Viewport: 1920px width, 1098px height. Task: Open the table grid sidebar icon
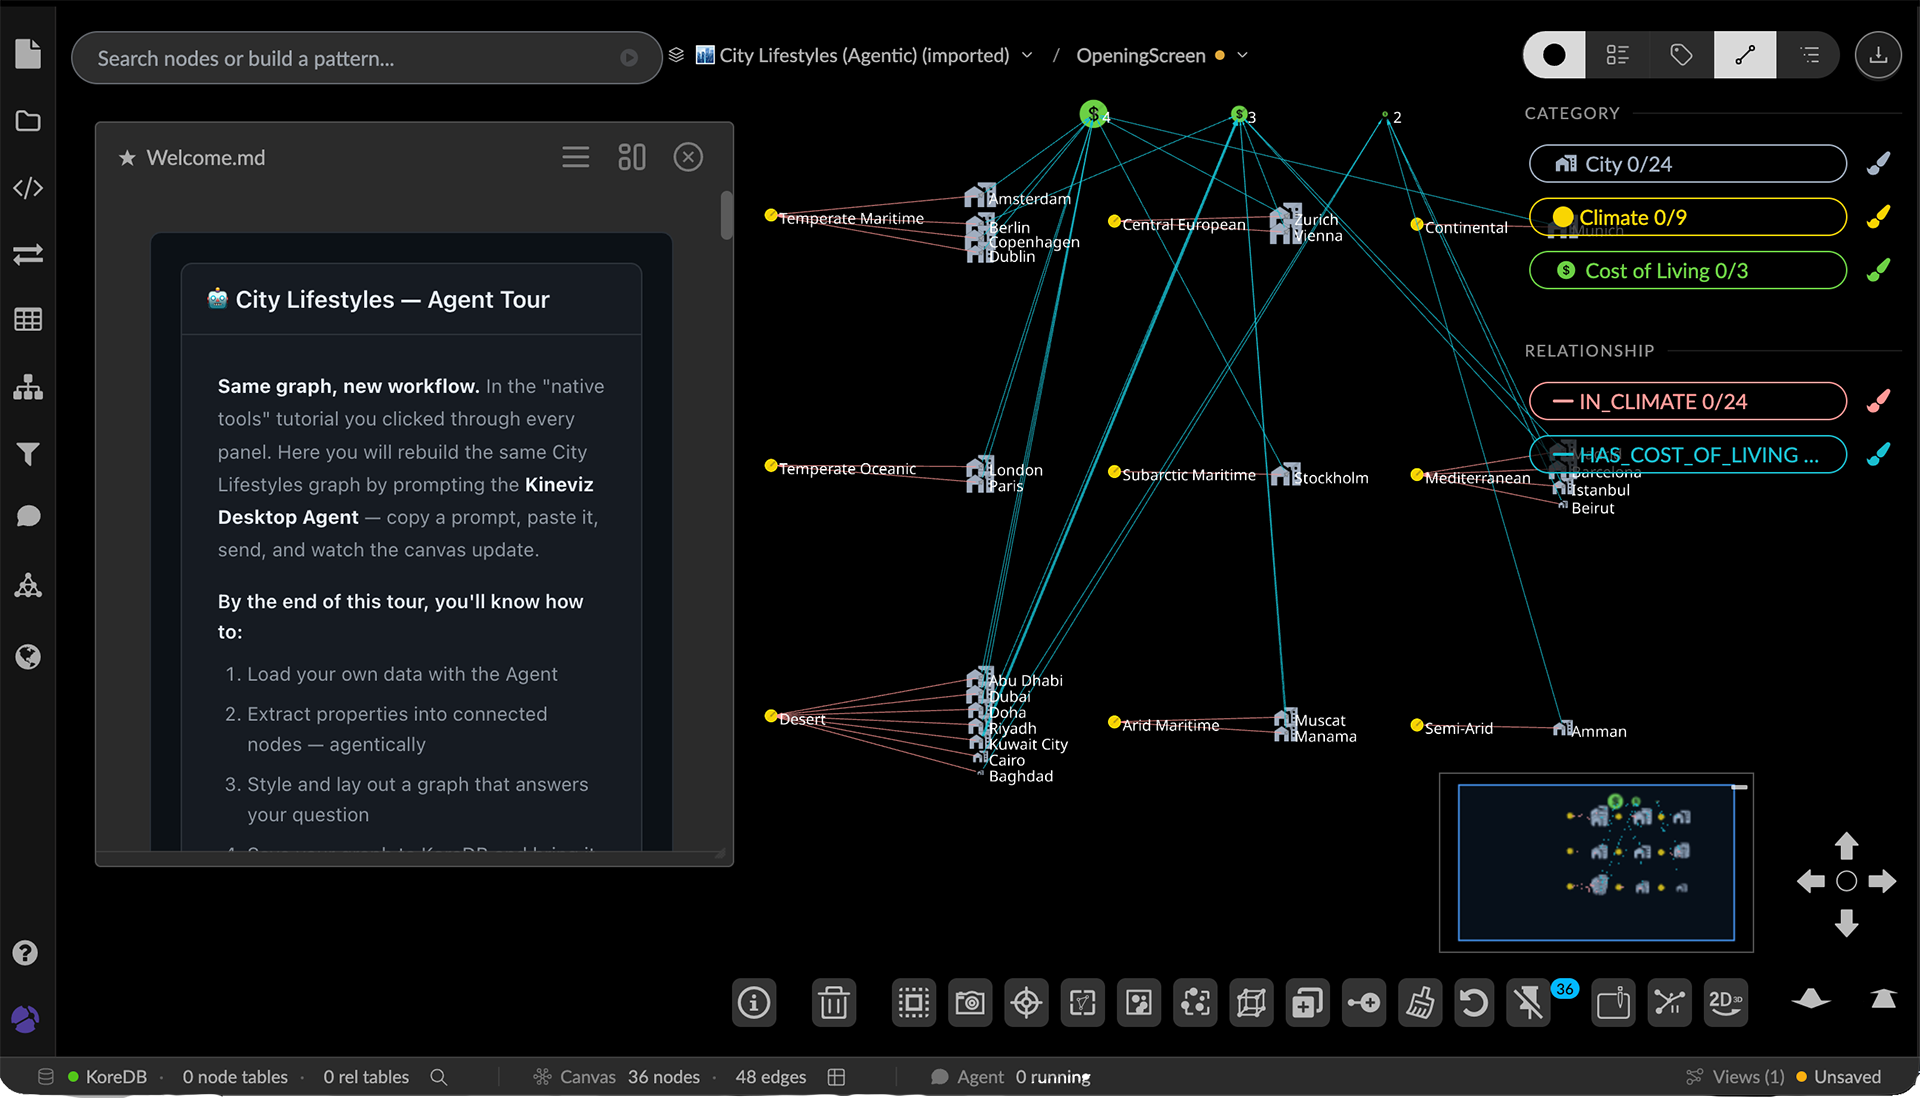pyautogui.click(x=28, y=320)
